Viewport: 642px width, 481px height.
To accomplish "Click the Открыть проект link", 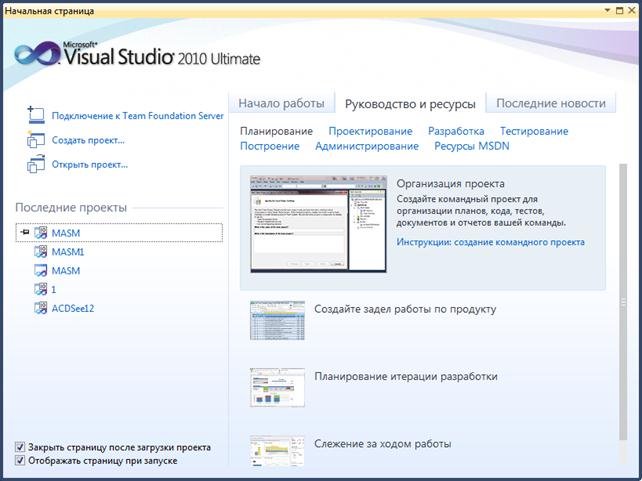I will (90, 165).
